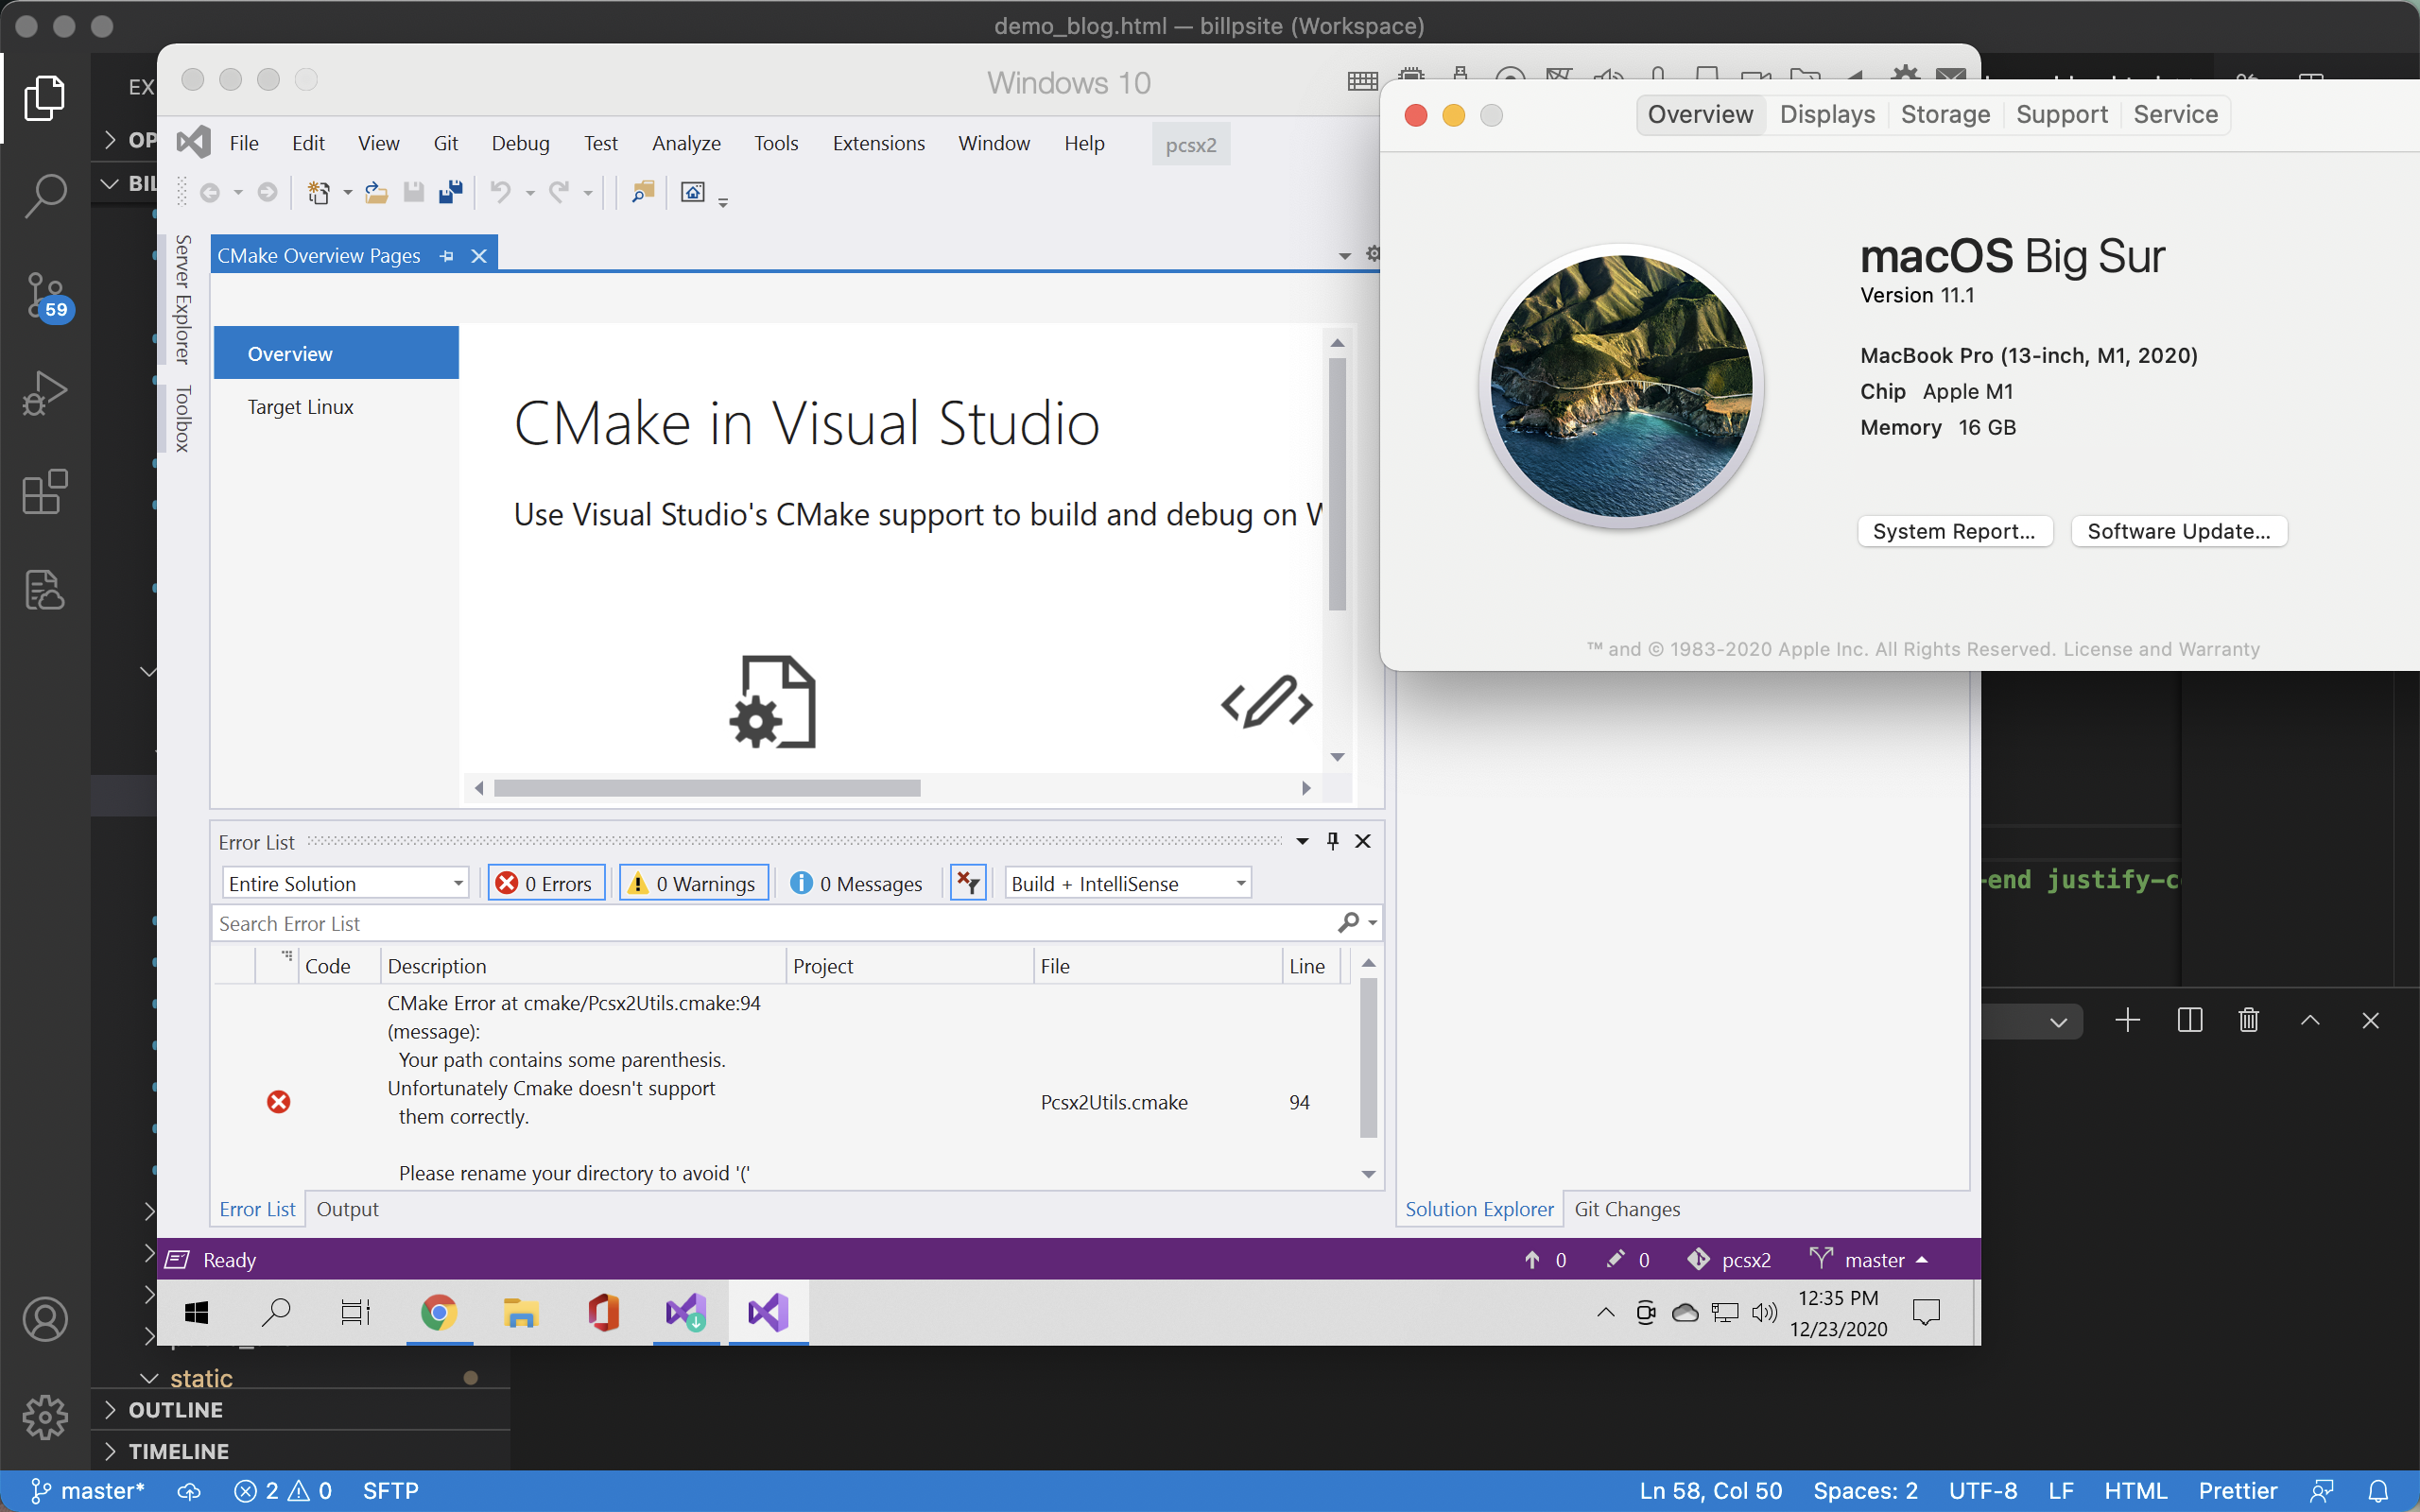
Task: Click search magnifier in Error List search box
Action: (1349, 922)
